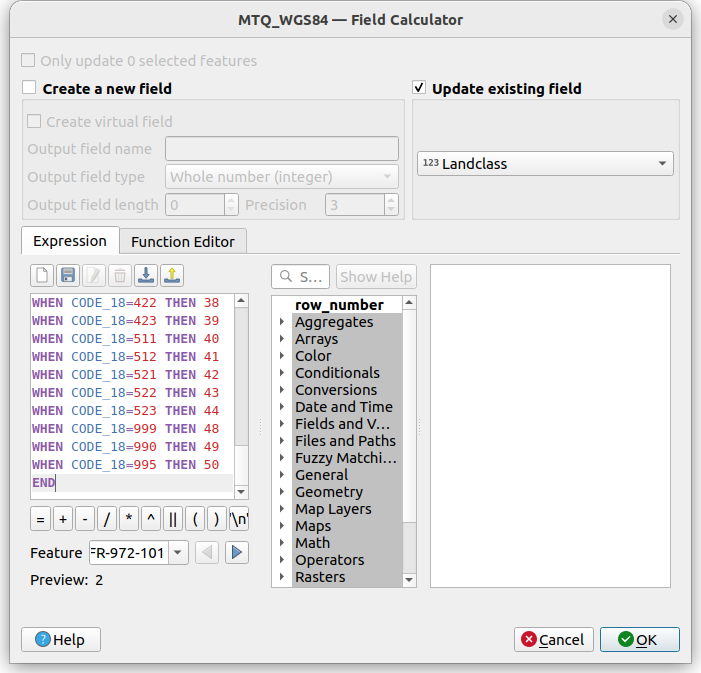Expand the Maps function group
The image size is (701, 673).
click(282, 525)
